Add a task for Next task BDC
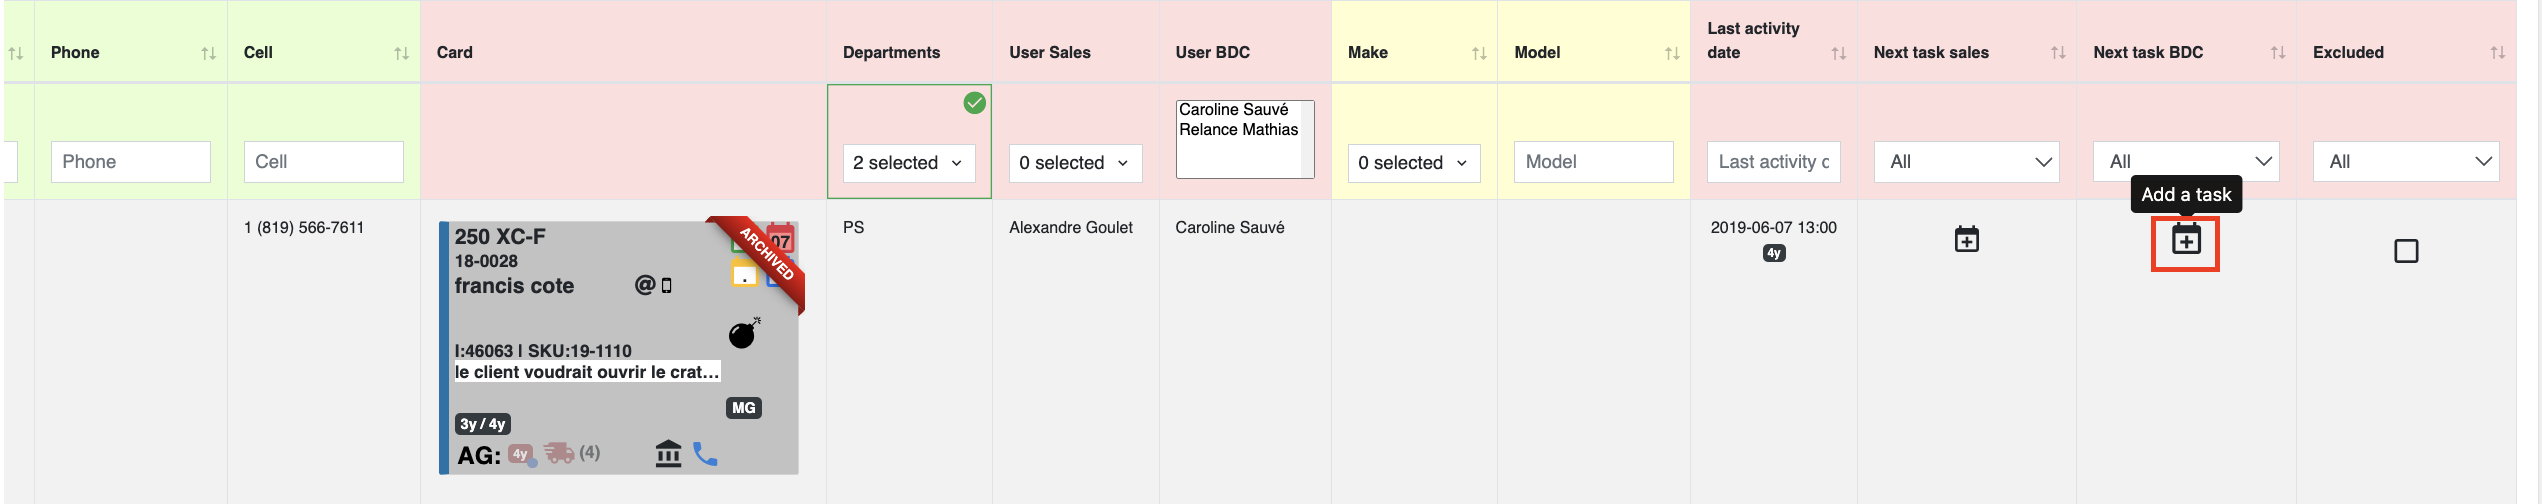The image size is (2542, 504). coord(2186,240)
